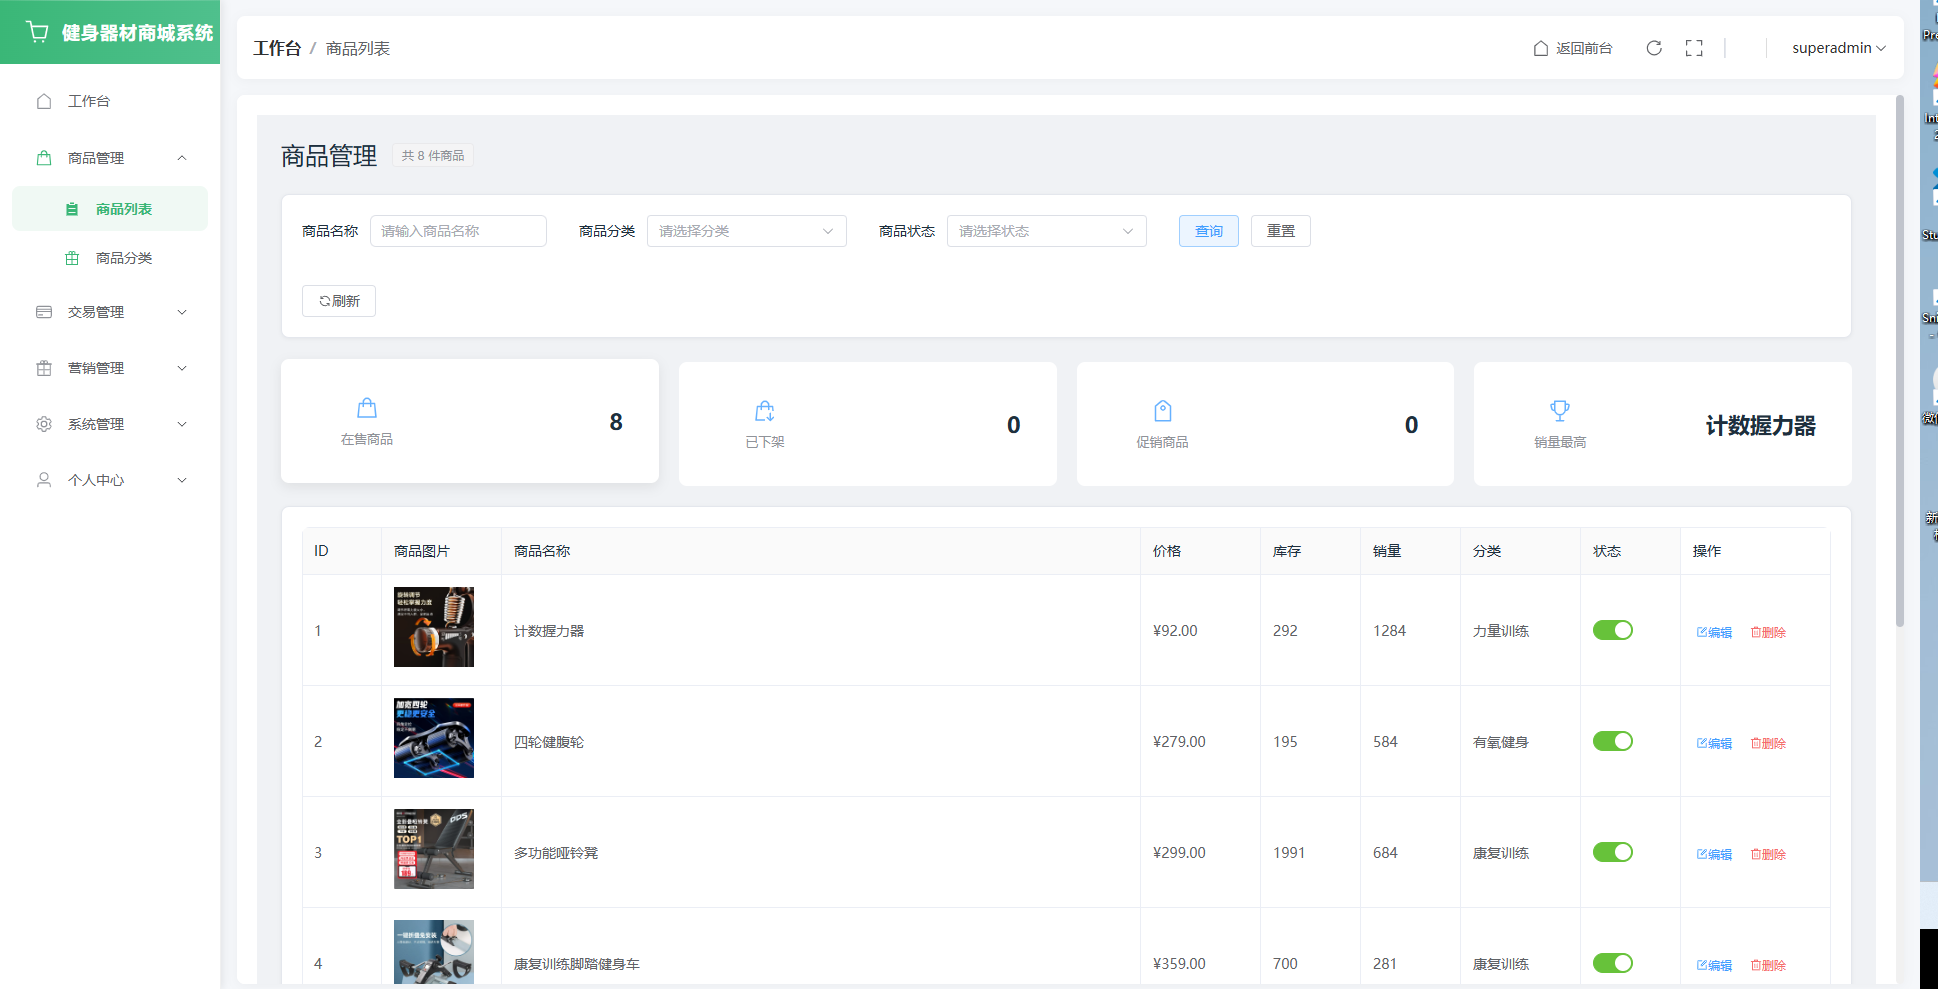Expand the superadmin user menu
1938x989 pixels.
pos(1838,48)
